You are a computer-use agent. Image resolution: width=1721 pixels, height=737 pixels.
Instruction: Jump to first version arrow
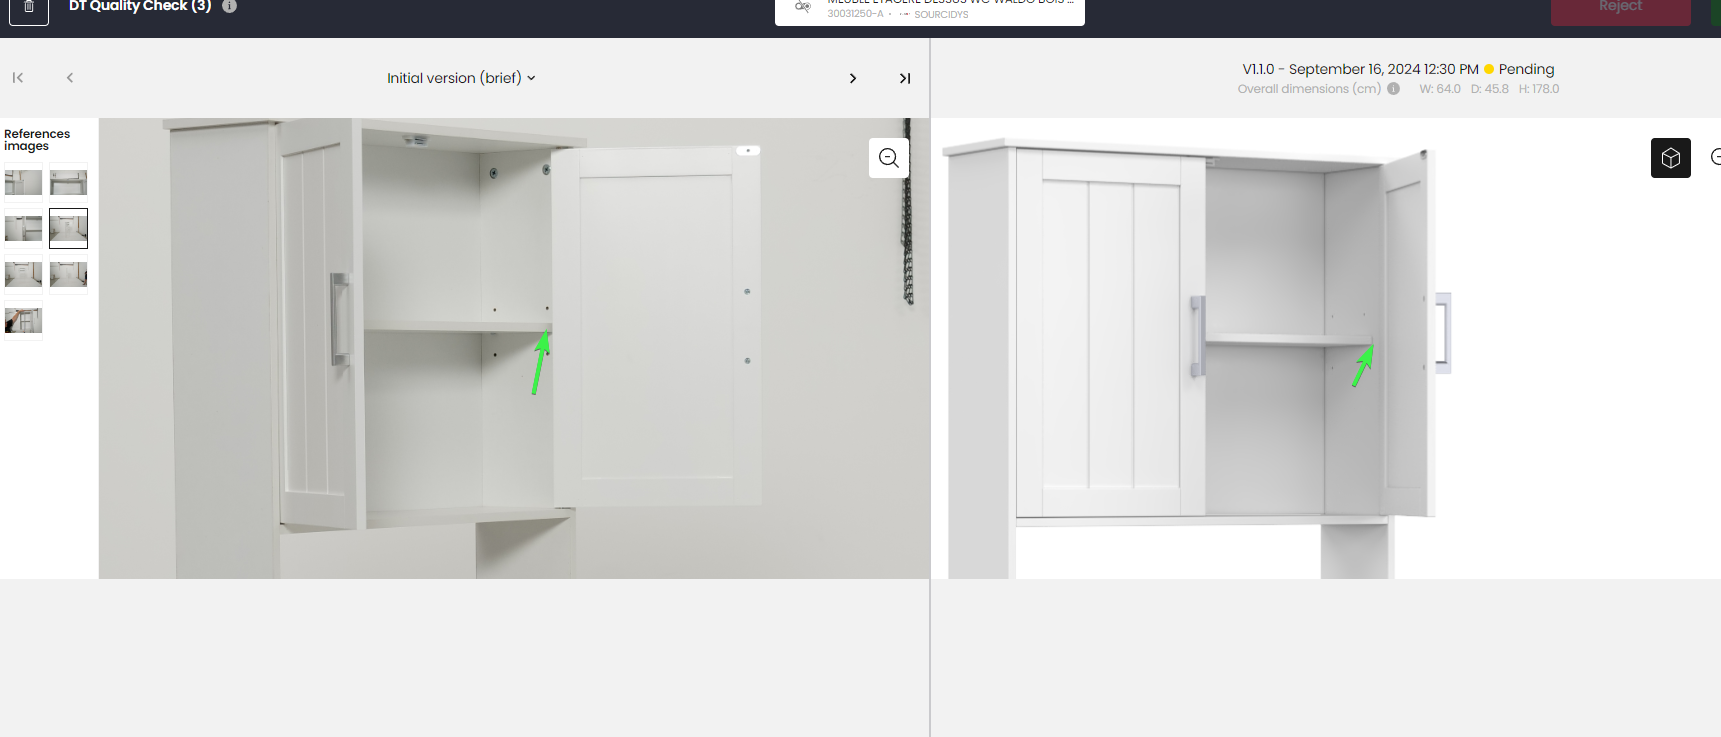pos(18,78)
